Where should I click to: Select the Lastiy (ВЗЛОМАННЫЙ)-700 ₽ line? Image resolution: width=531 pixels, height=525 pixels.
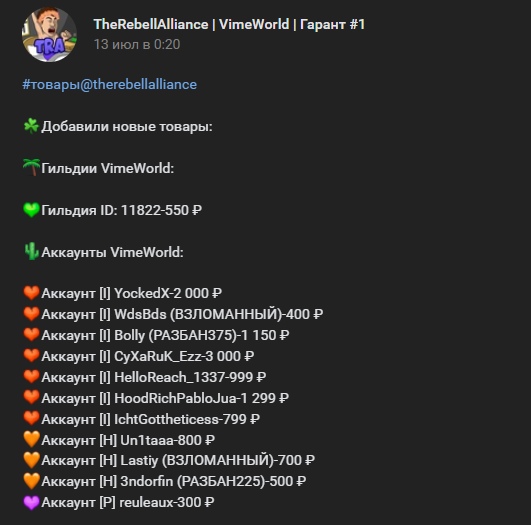169,460
